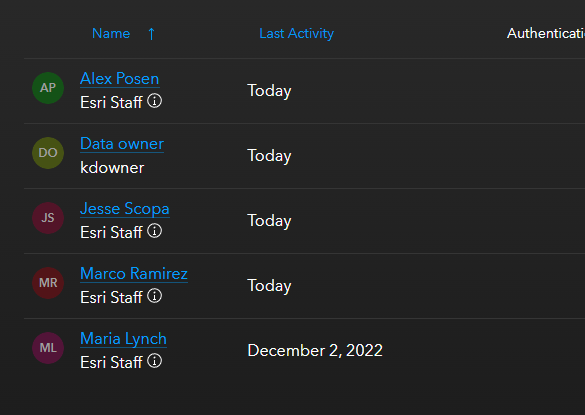Screen dimensions: 585x415
Task: Toggle the ascending sort arrow next to Name
Action: point(151,34)
